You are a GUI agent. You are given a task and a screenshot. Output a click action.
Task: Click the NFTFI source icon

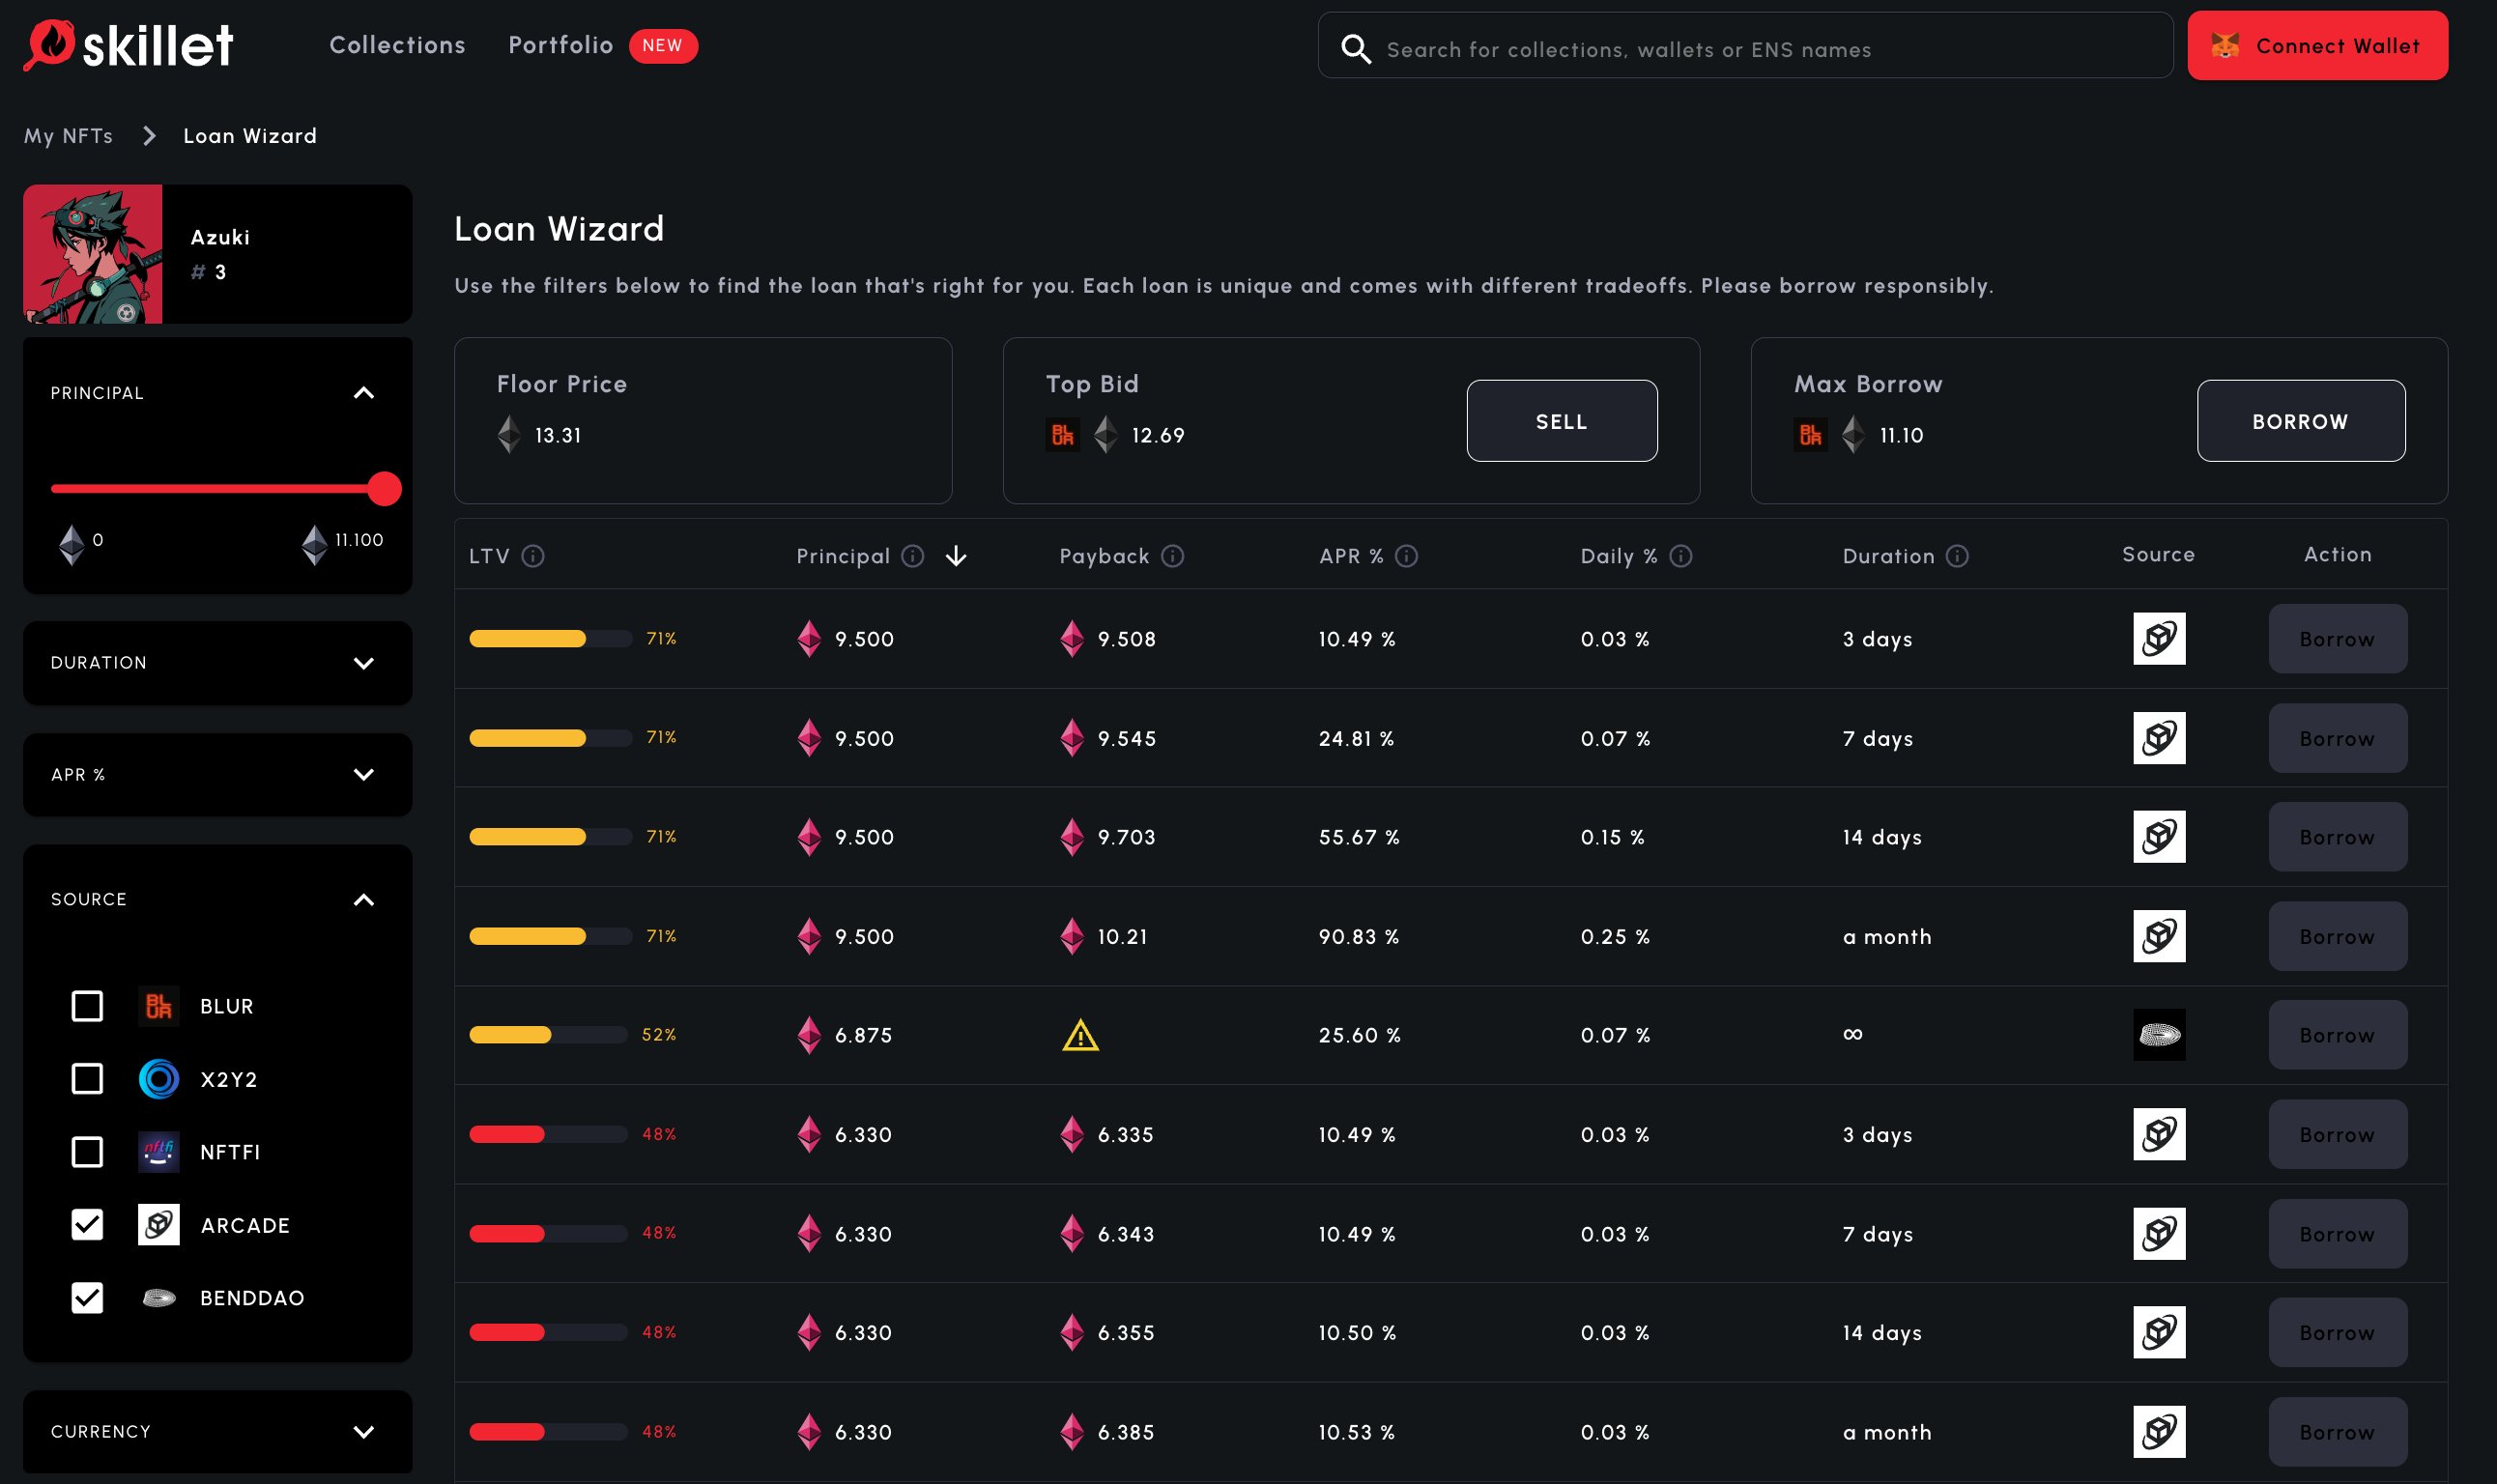(x=156, y=1150)
